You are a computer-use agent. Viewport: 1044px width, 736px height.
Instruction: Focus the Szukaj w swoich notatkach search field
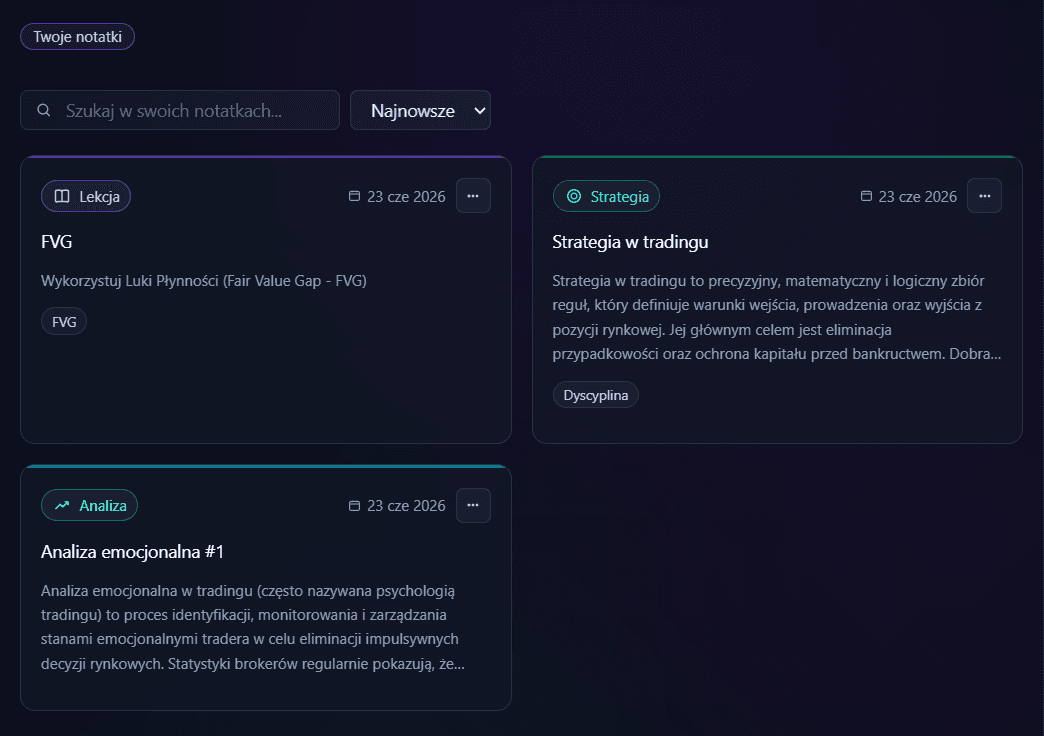click(180, 110)
